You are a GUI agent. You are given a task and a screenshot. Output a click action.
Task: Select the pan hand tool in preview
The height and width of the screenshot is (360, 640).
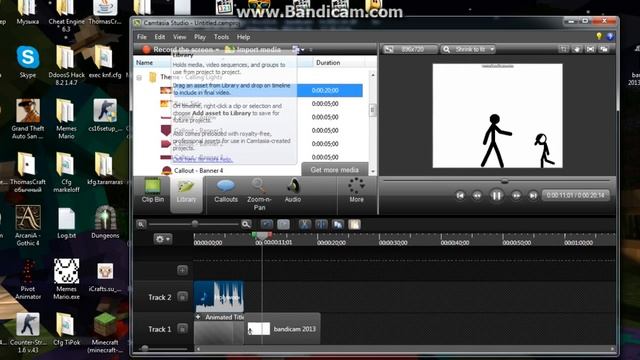[577, 49]
